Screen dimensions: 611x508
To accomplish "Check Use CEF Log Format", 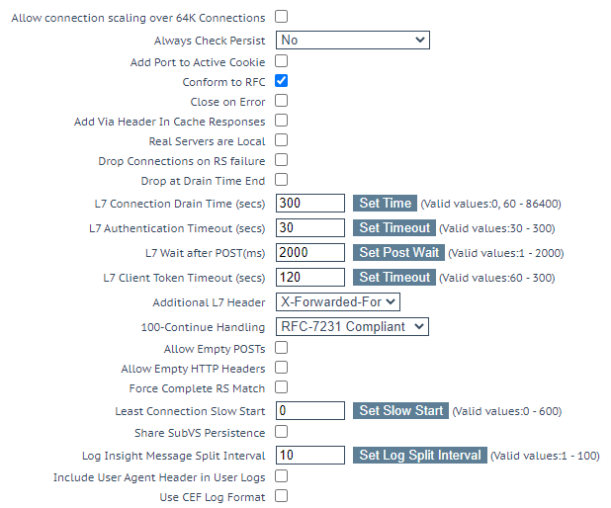I will point(281,496).
